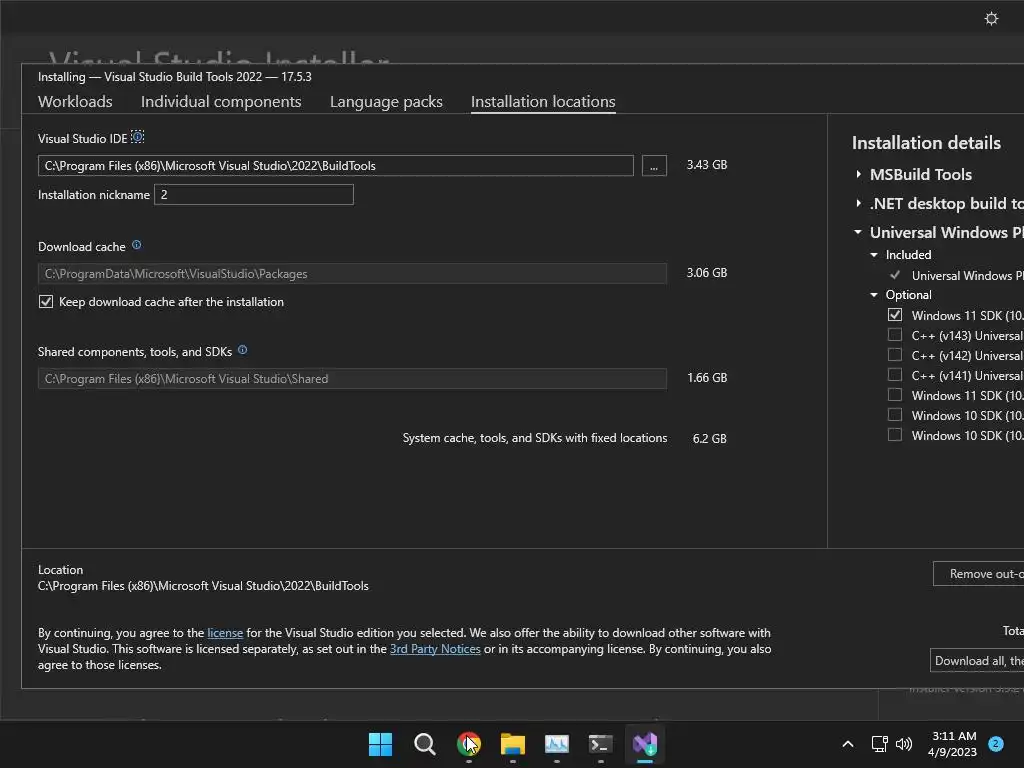Click the 6.2 GB fixed locations value

(709, 438)
